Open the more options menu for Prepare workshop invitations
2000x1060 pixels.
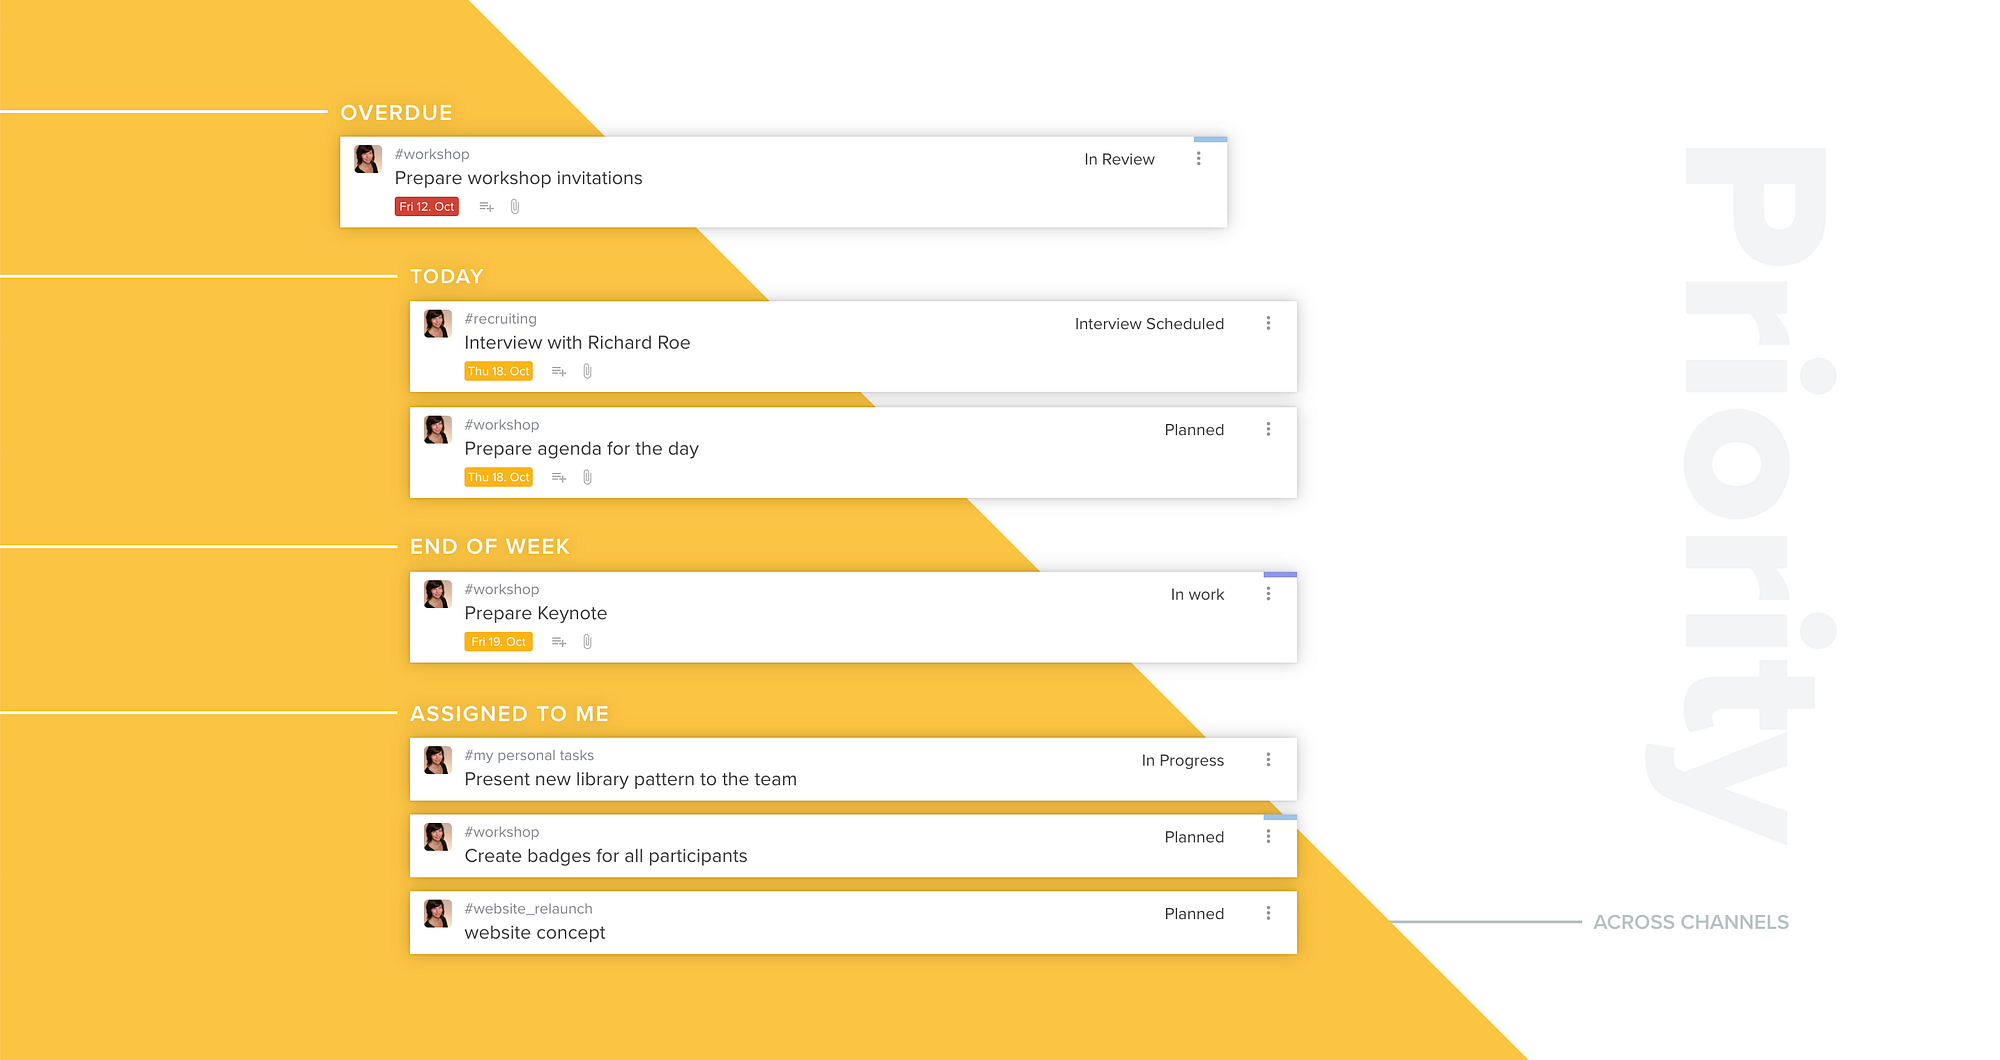pos(1198,159)
